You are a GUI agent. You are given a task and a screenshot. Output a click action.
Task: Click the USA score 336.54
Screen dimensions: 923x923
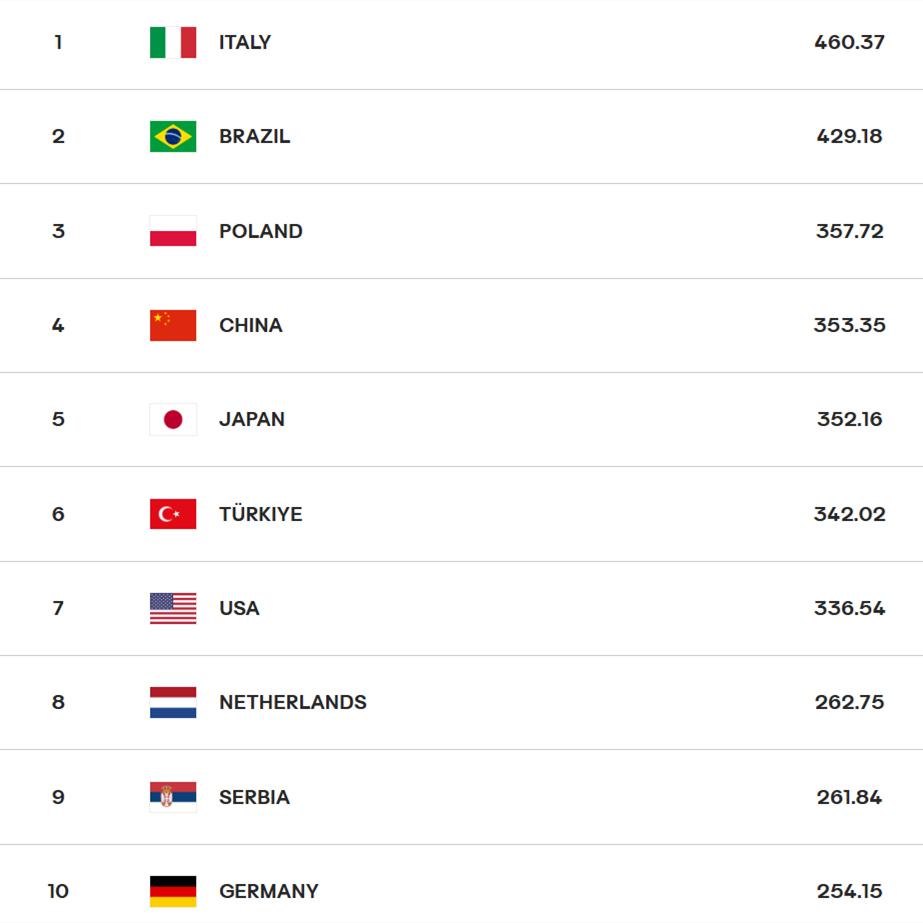coord(849,608)
